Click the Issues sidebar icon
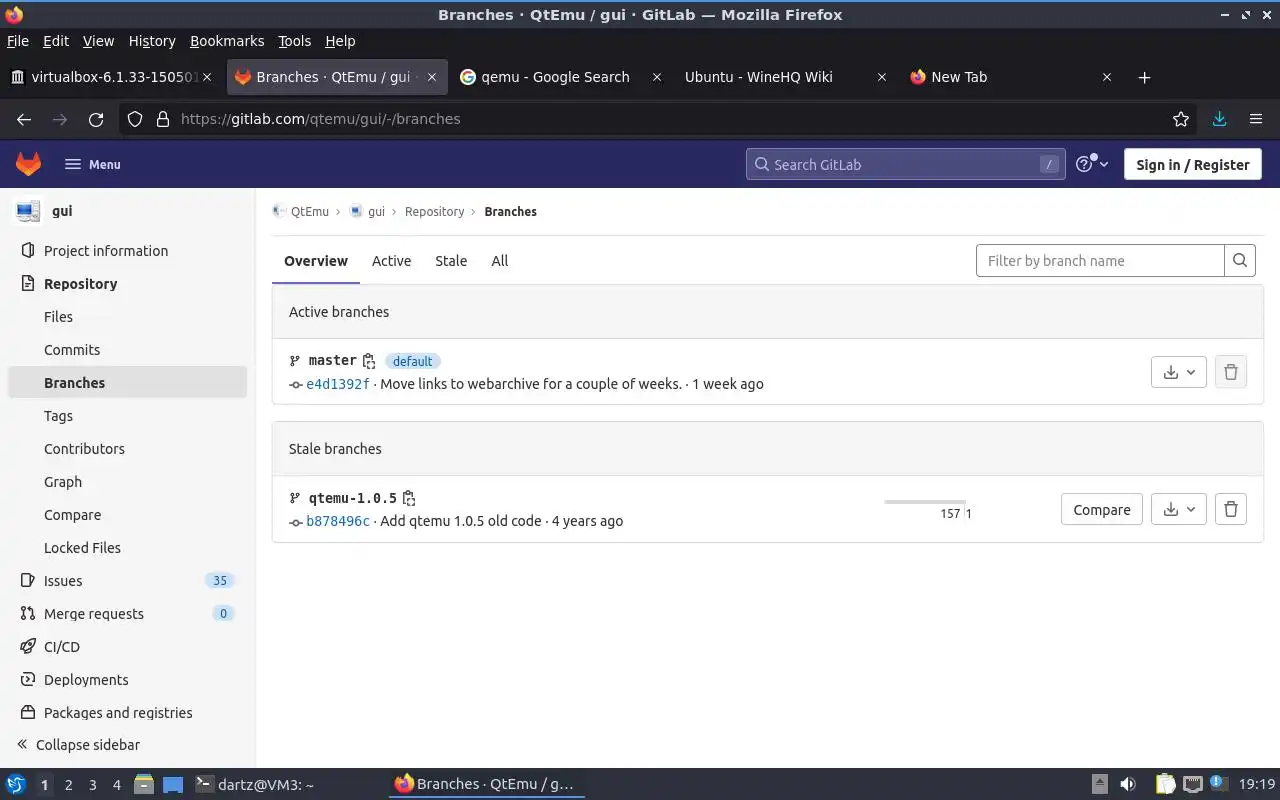Screen dimensions: 1280x800 28,581
